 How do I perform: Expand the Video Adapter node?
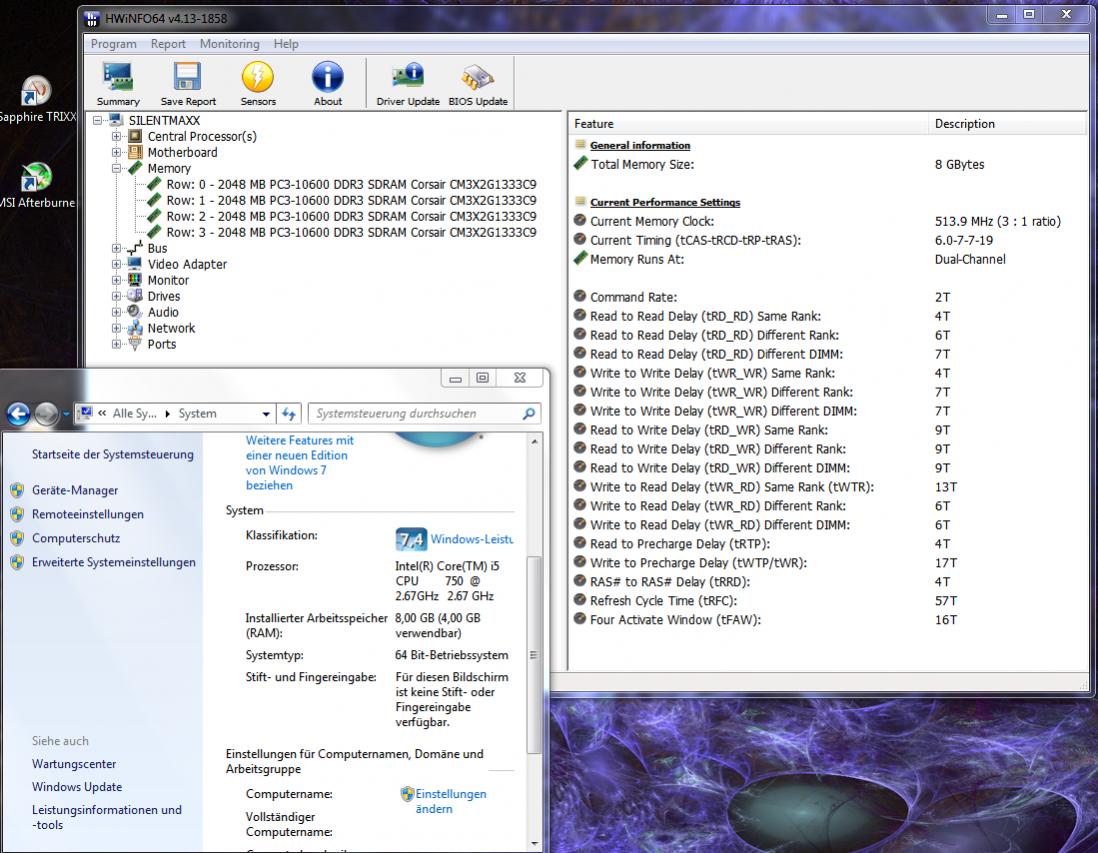(x=116, y=265)
